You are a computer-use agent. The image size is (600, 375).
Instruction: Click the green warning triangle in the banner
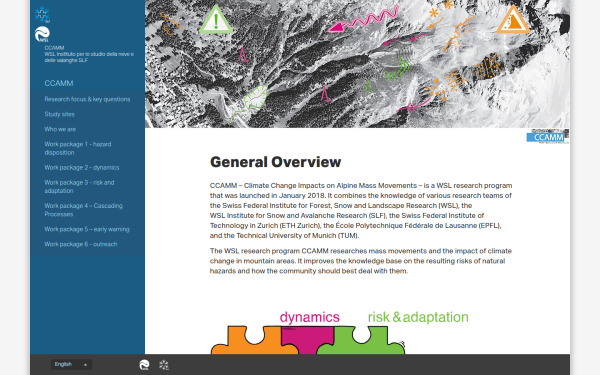point(216,20)
